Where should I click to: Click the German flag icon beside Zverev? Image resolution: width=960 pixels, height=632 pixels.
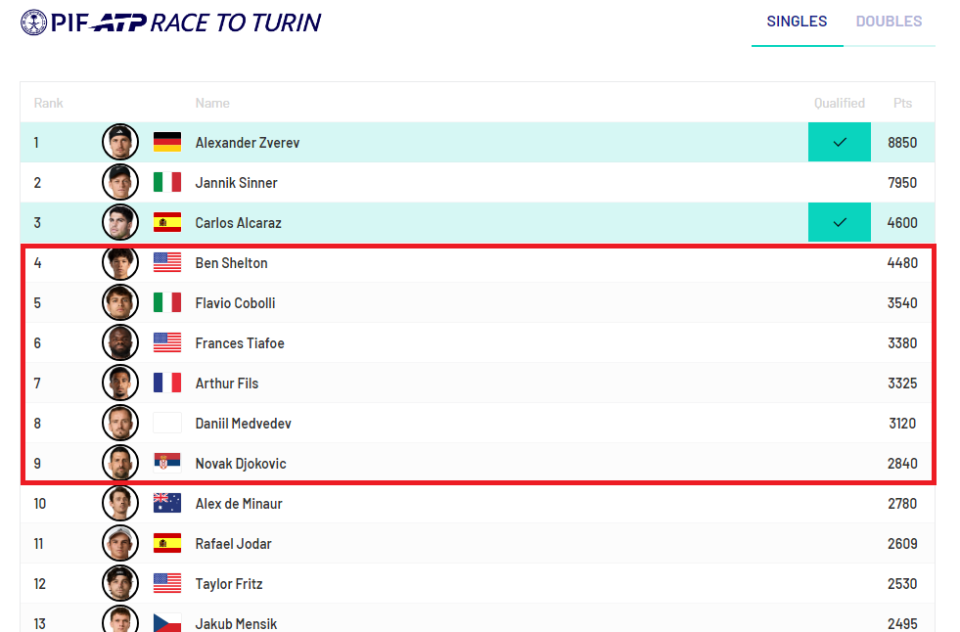[x=167, y=142]
